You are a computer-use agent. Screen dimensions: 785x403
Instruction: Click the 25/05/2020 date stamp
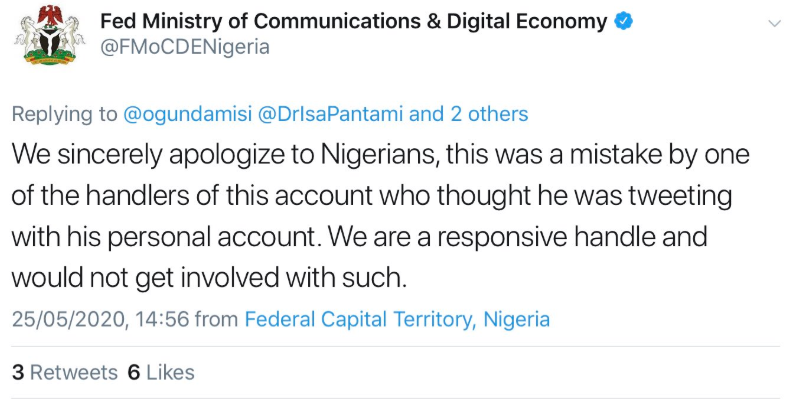[x=68, y=319]
